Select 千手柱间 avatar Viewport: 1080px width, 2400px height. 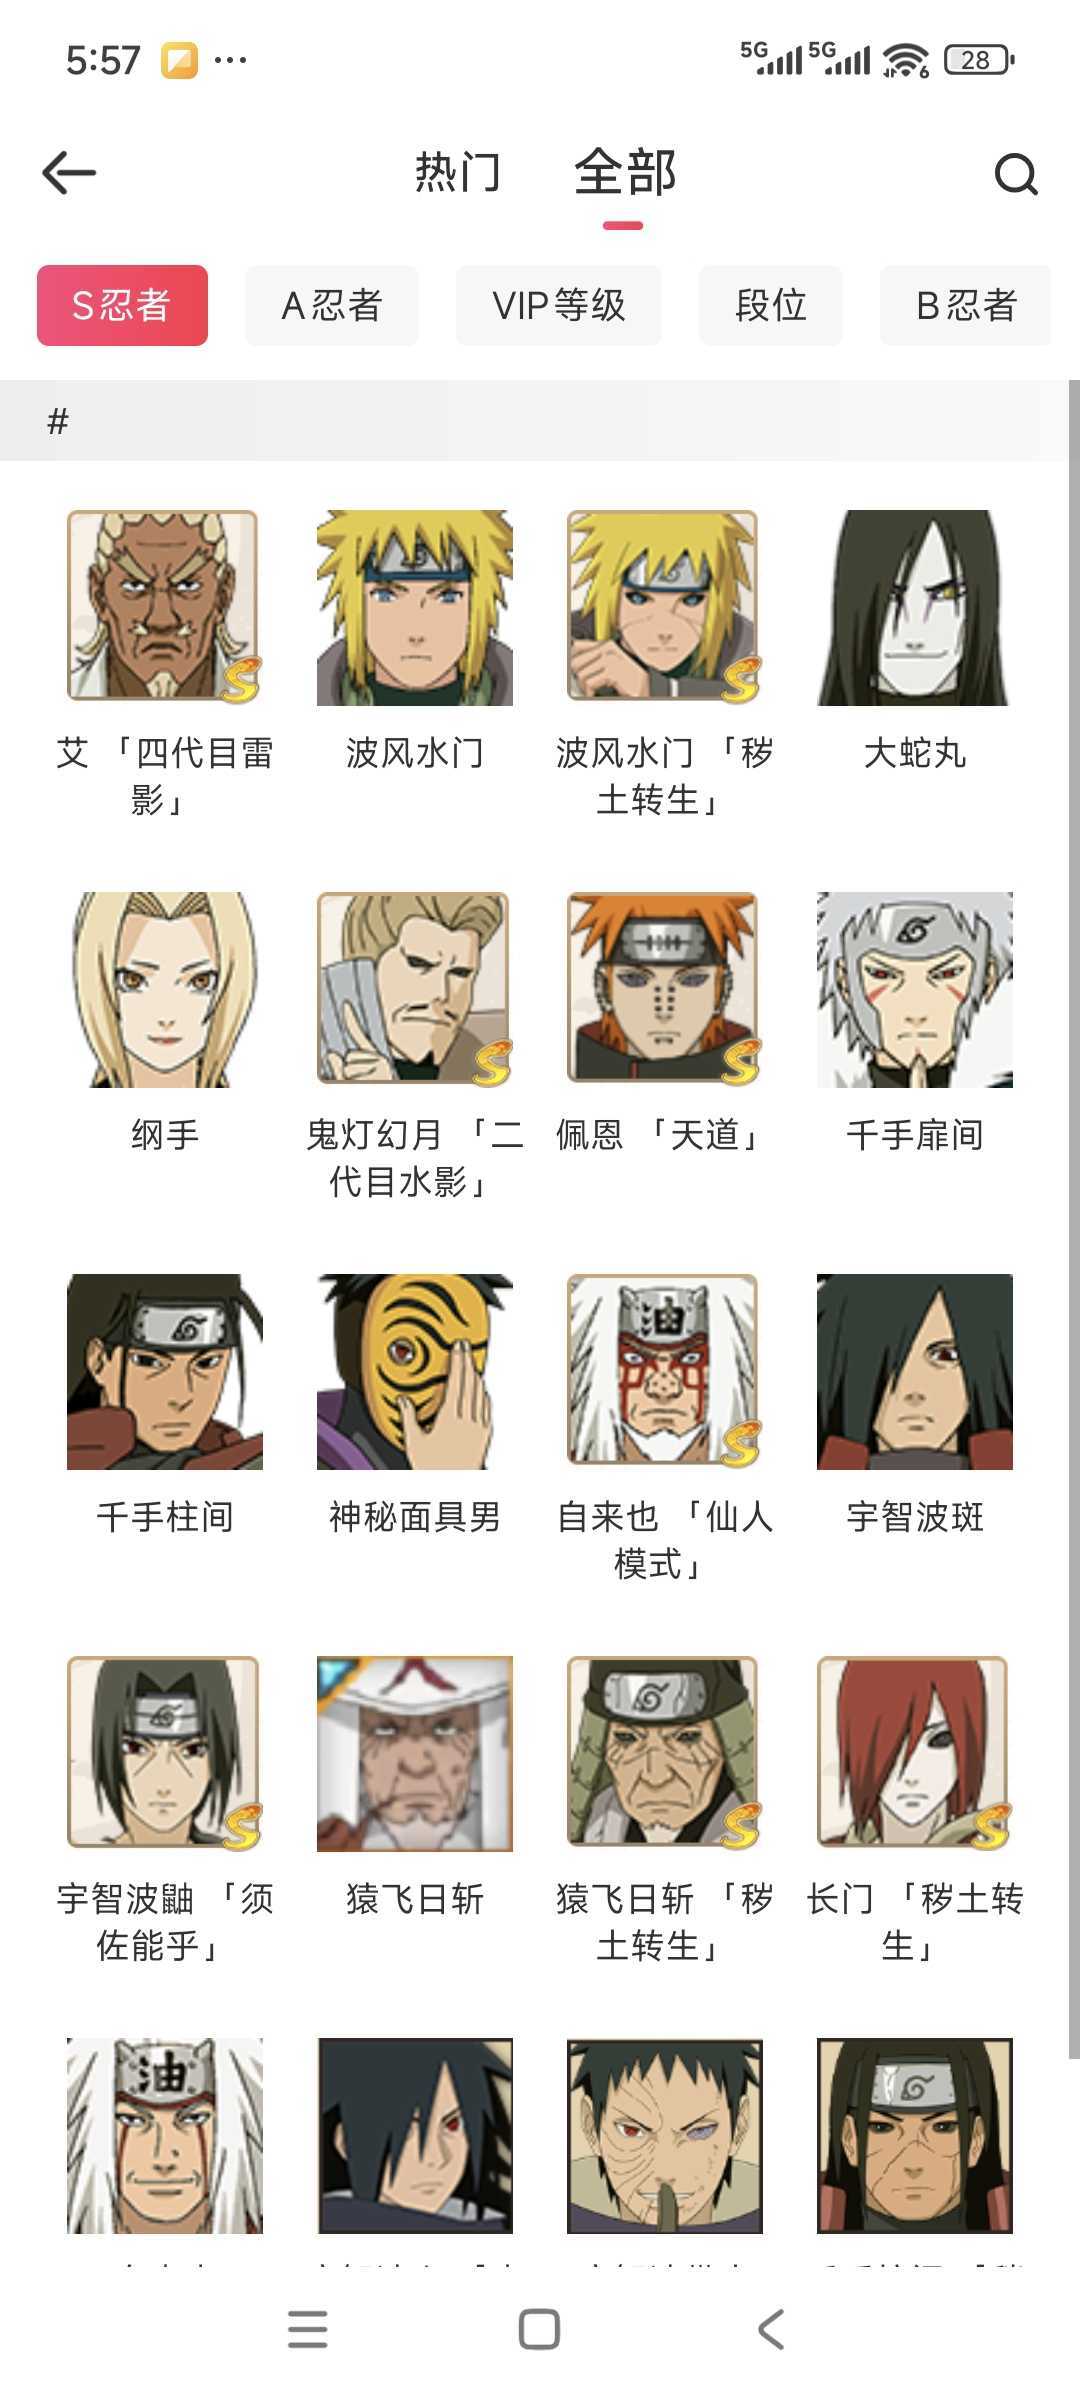point(164,1372)
